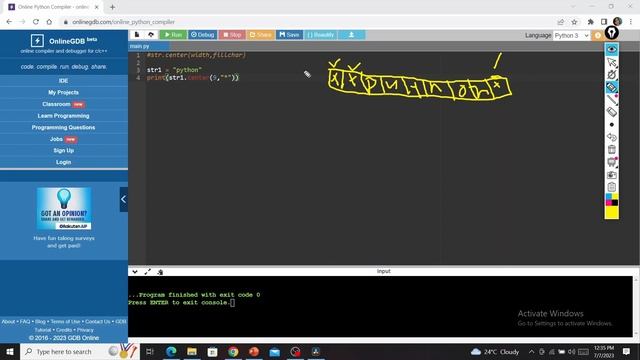Save the project using the Save button

point(289,35)
